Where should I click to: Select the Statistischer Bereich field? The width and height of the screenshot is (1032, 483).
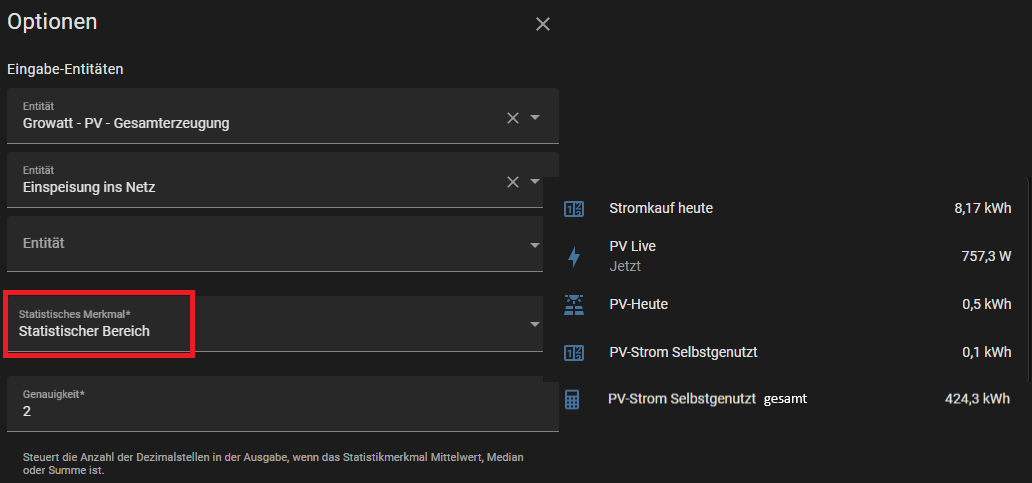(x=283, y=324)
